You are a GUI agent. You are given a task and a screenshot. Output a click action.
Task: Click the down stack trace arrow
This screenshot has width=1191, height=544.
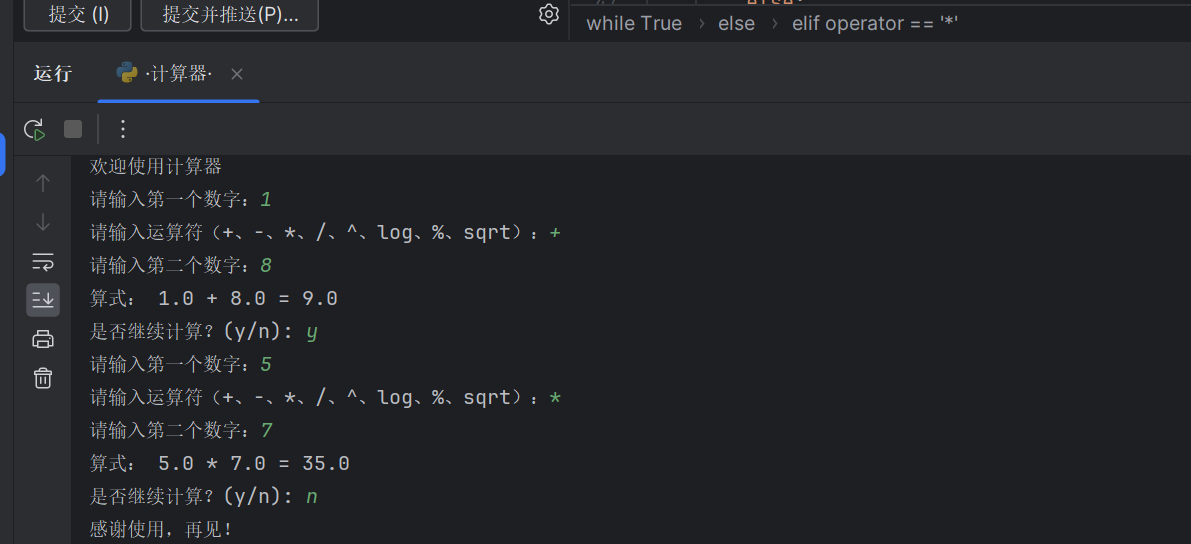[43, 222]
